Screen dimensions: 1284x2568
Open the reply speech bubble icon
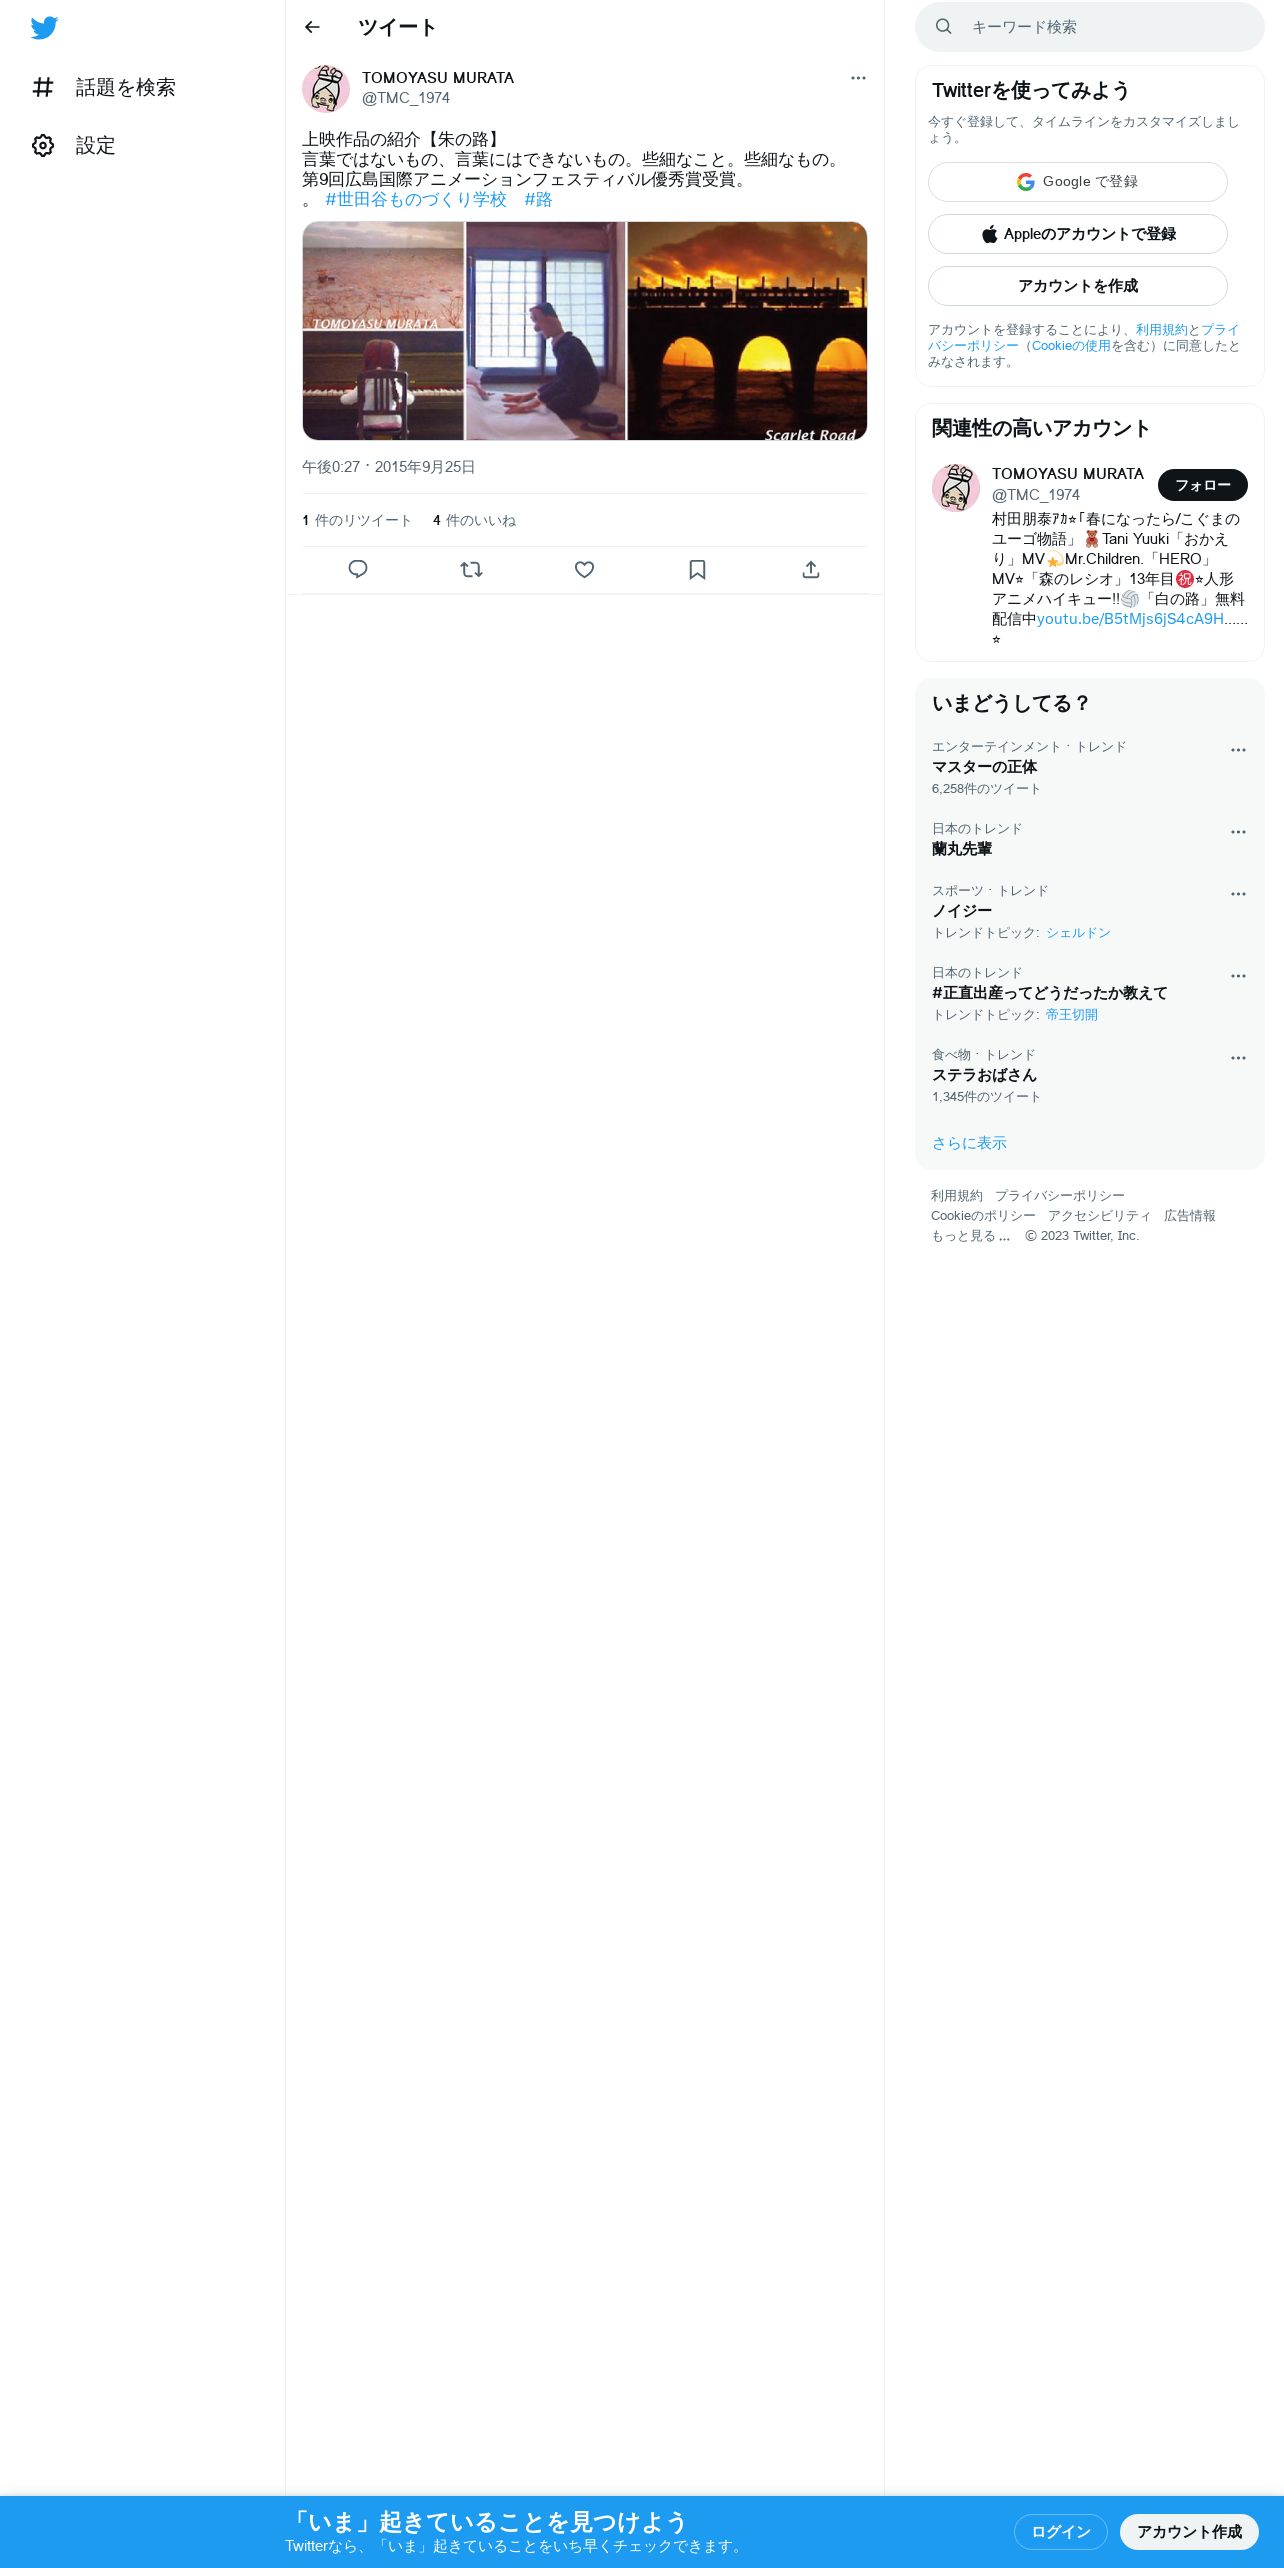point(358,569)
